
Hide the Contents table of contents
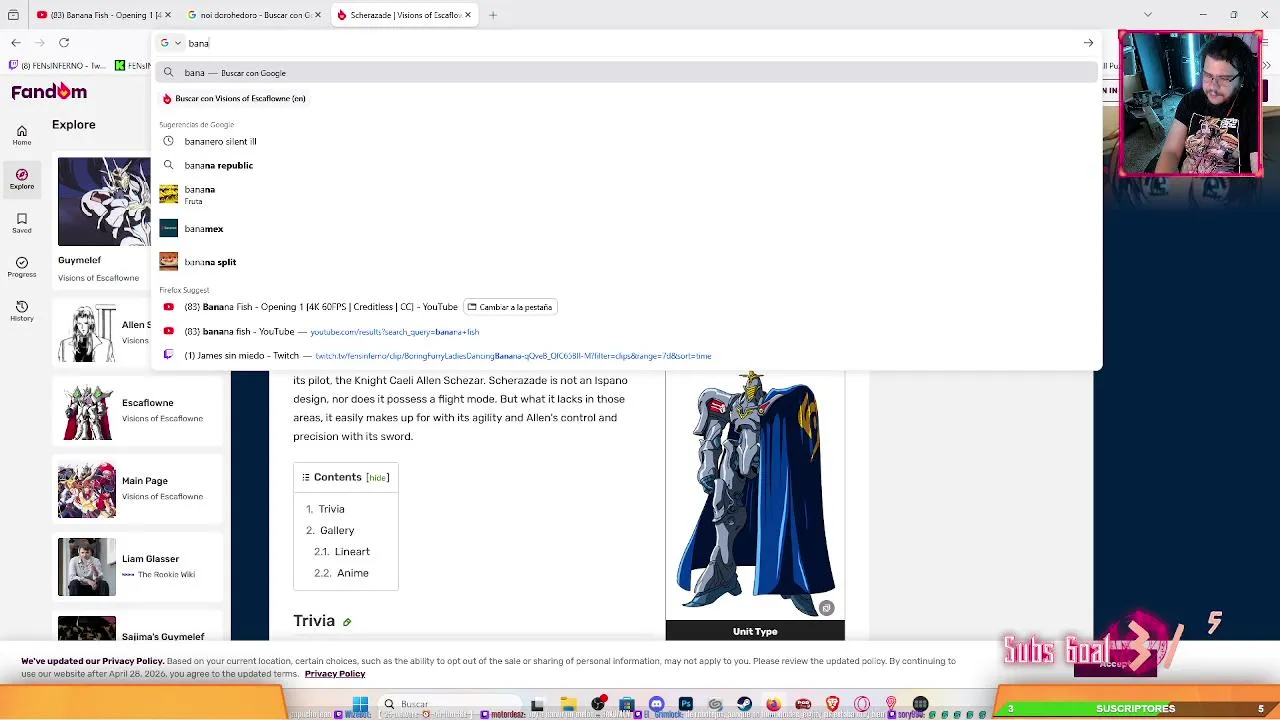[x=377, y=478]
